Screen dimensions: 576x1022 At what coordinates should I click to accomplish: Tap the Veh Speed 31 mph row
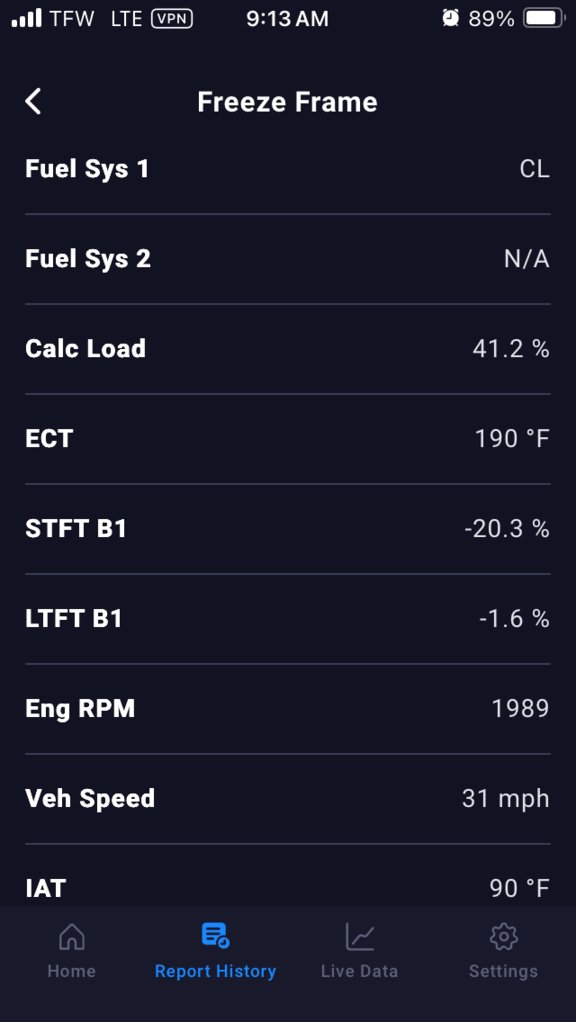click(287, 798)
